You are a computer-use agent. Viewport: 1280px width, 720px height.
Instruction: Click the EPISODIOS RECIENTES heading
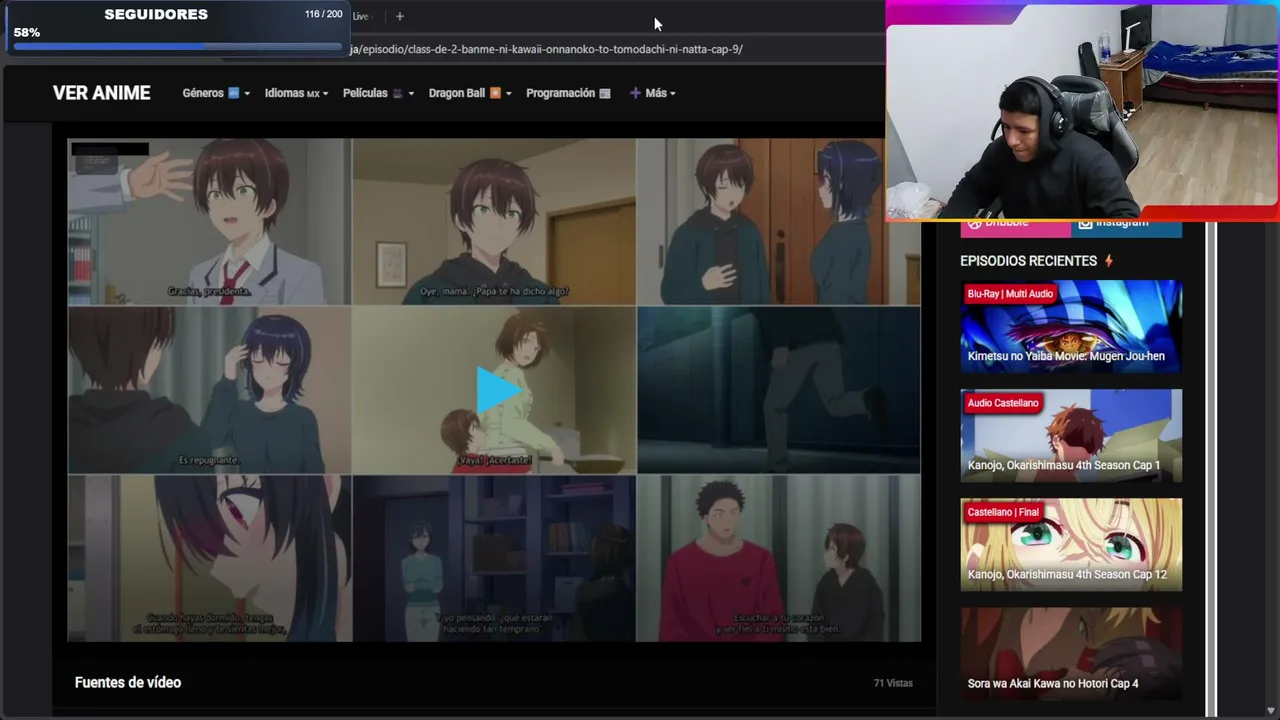coord(1028,261)
